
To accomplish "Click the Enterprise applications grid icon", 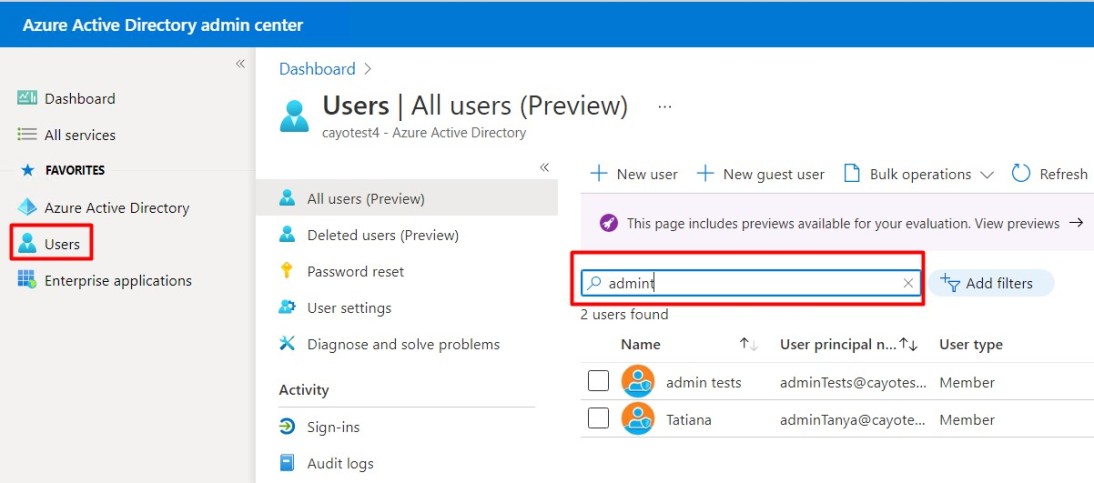I will click(x=27, y=281).
